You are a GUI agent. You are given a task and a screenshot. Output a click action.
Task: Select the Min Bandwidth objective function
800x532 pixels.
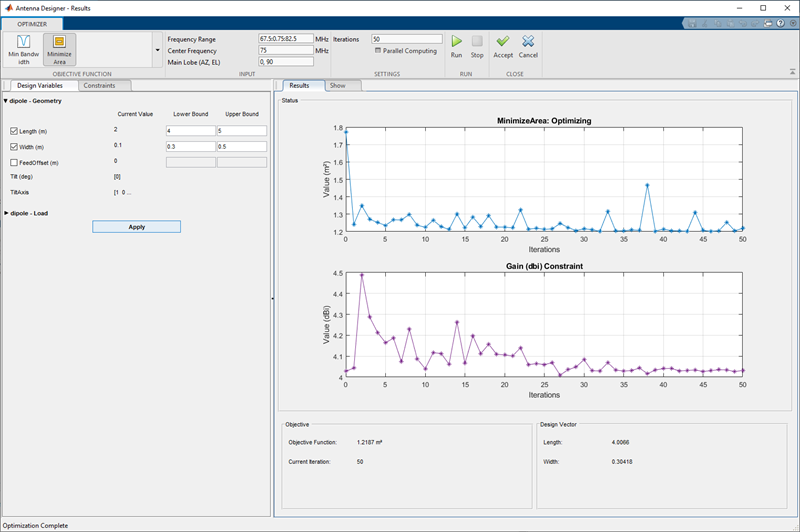click(x=23, y=49)
